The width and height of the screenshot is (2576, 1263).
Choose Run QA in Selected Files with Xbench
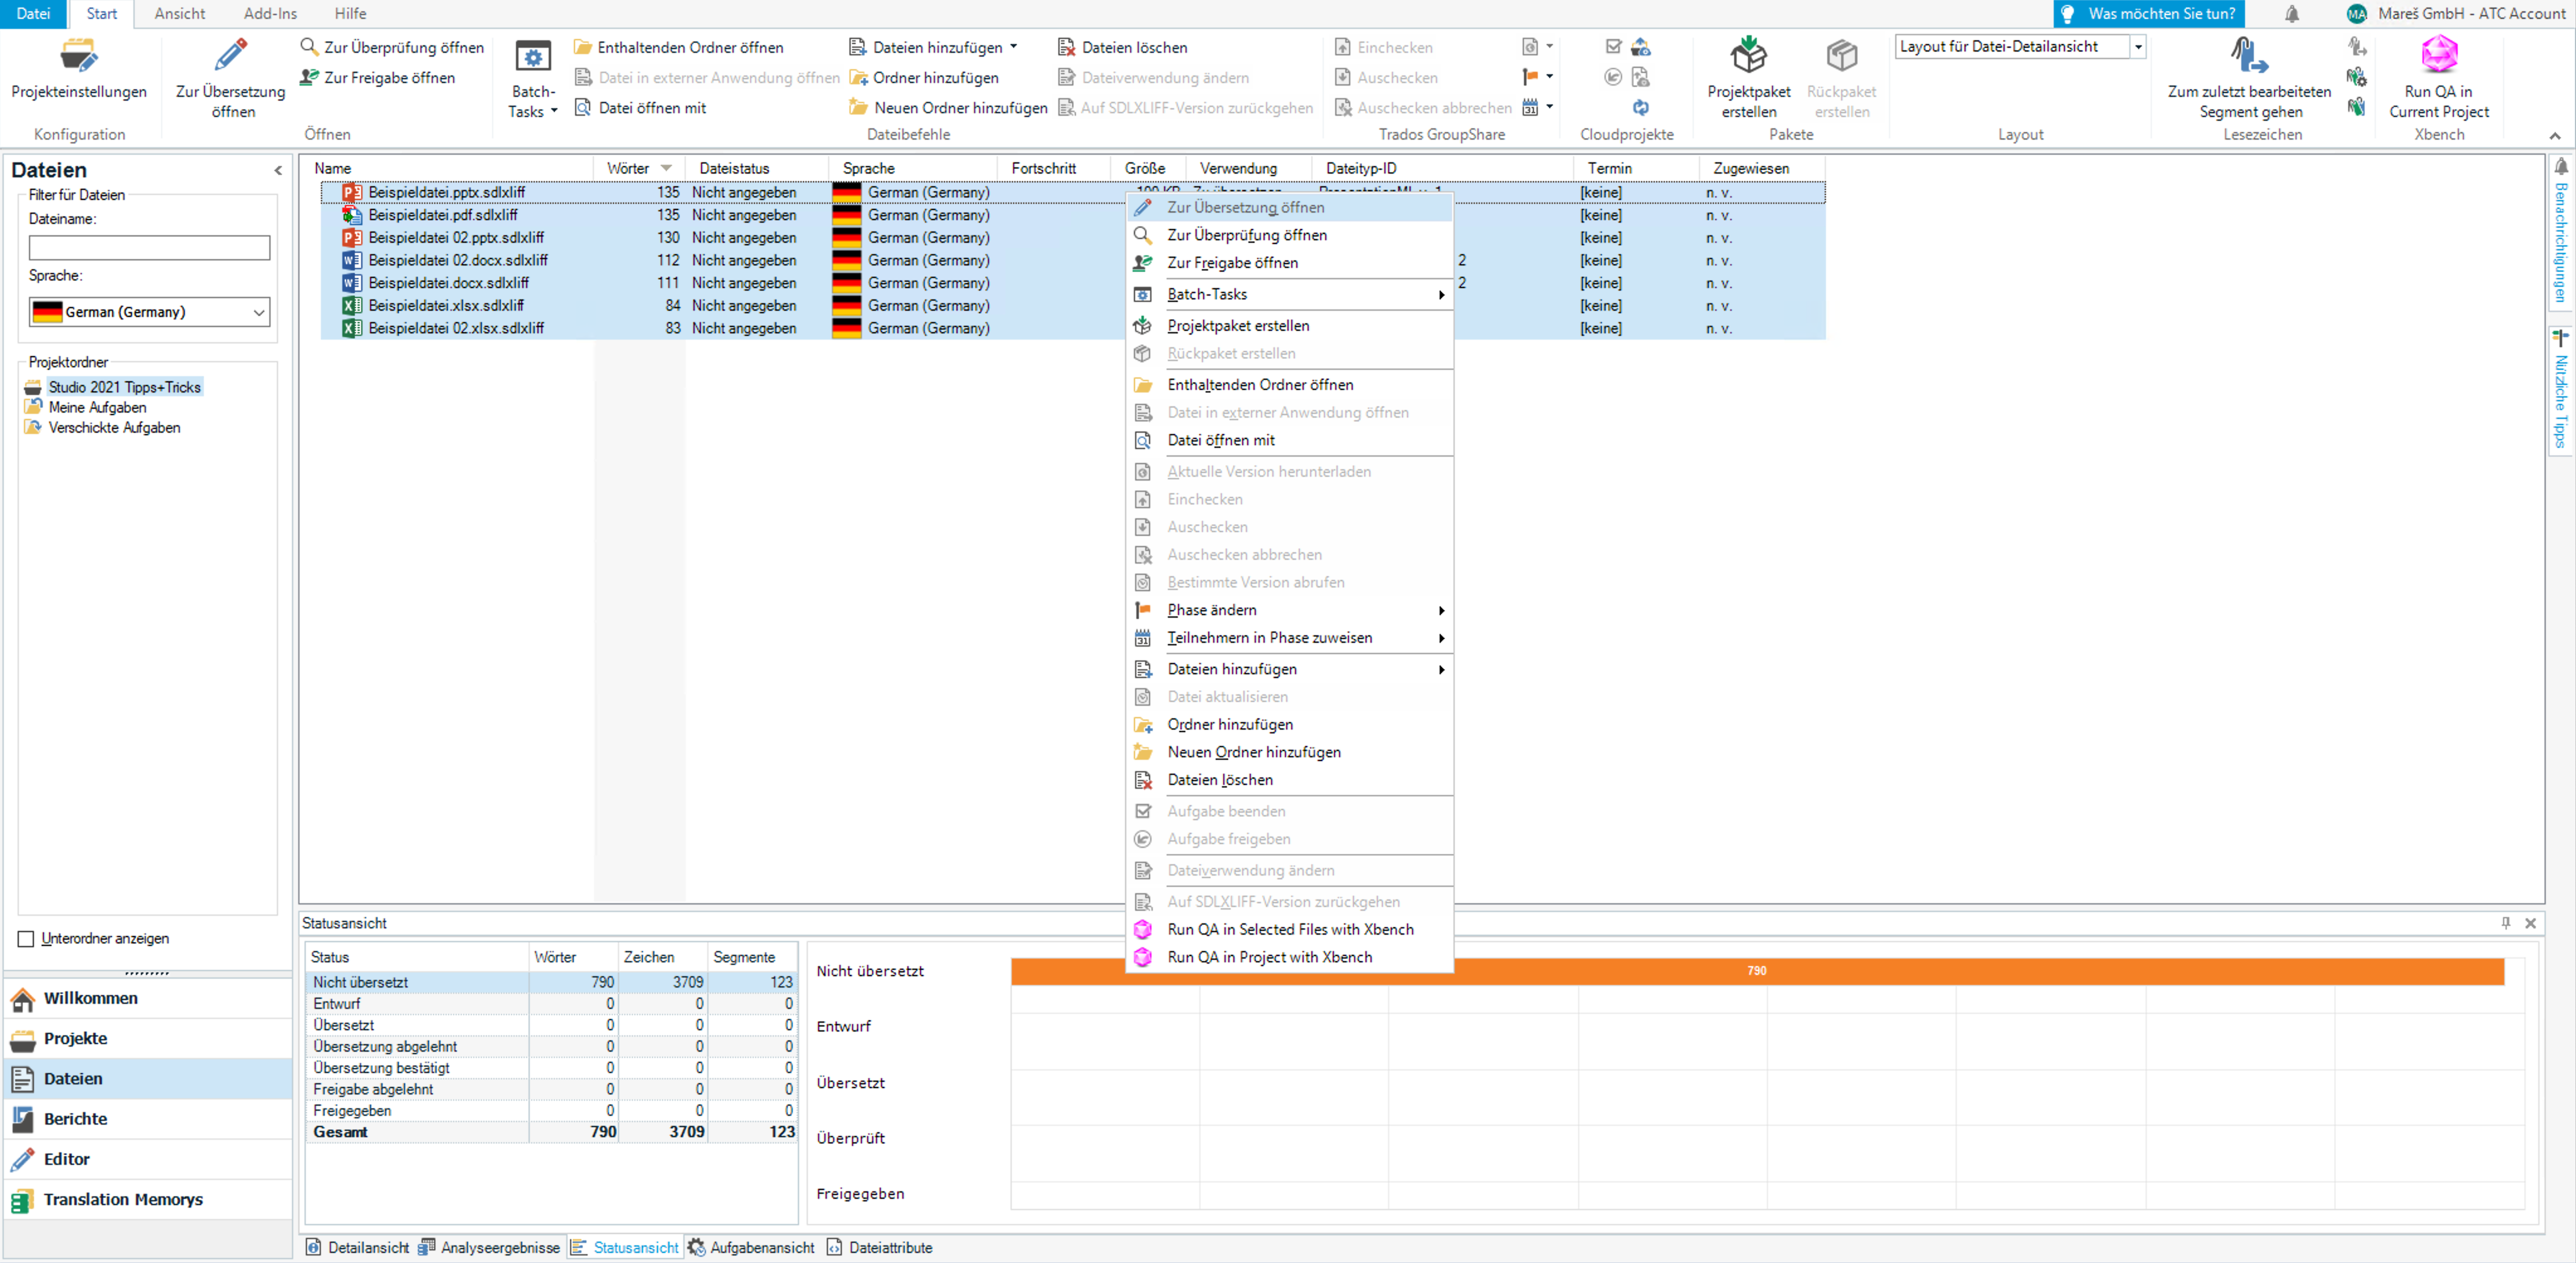click(1290, 929)
